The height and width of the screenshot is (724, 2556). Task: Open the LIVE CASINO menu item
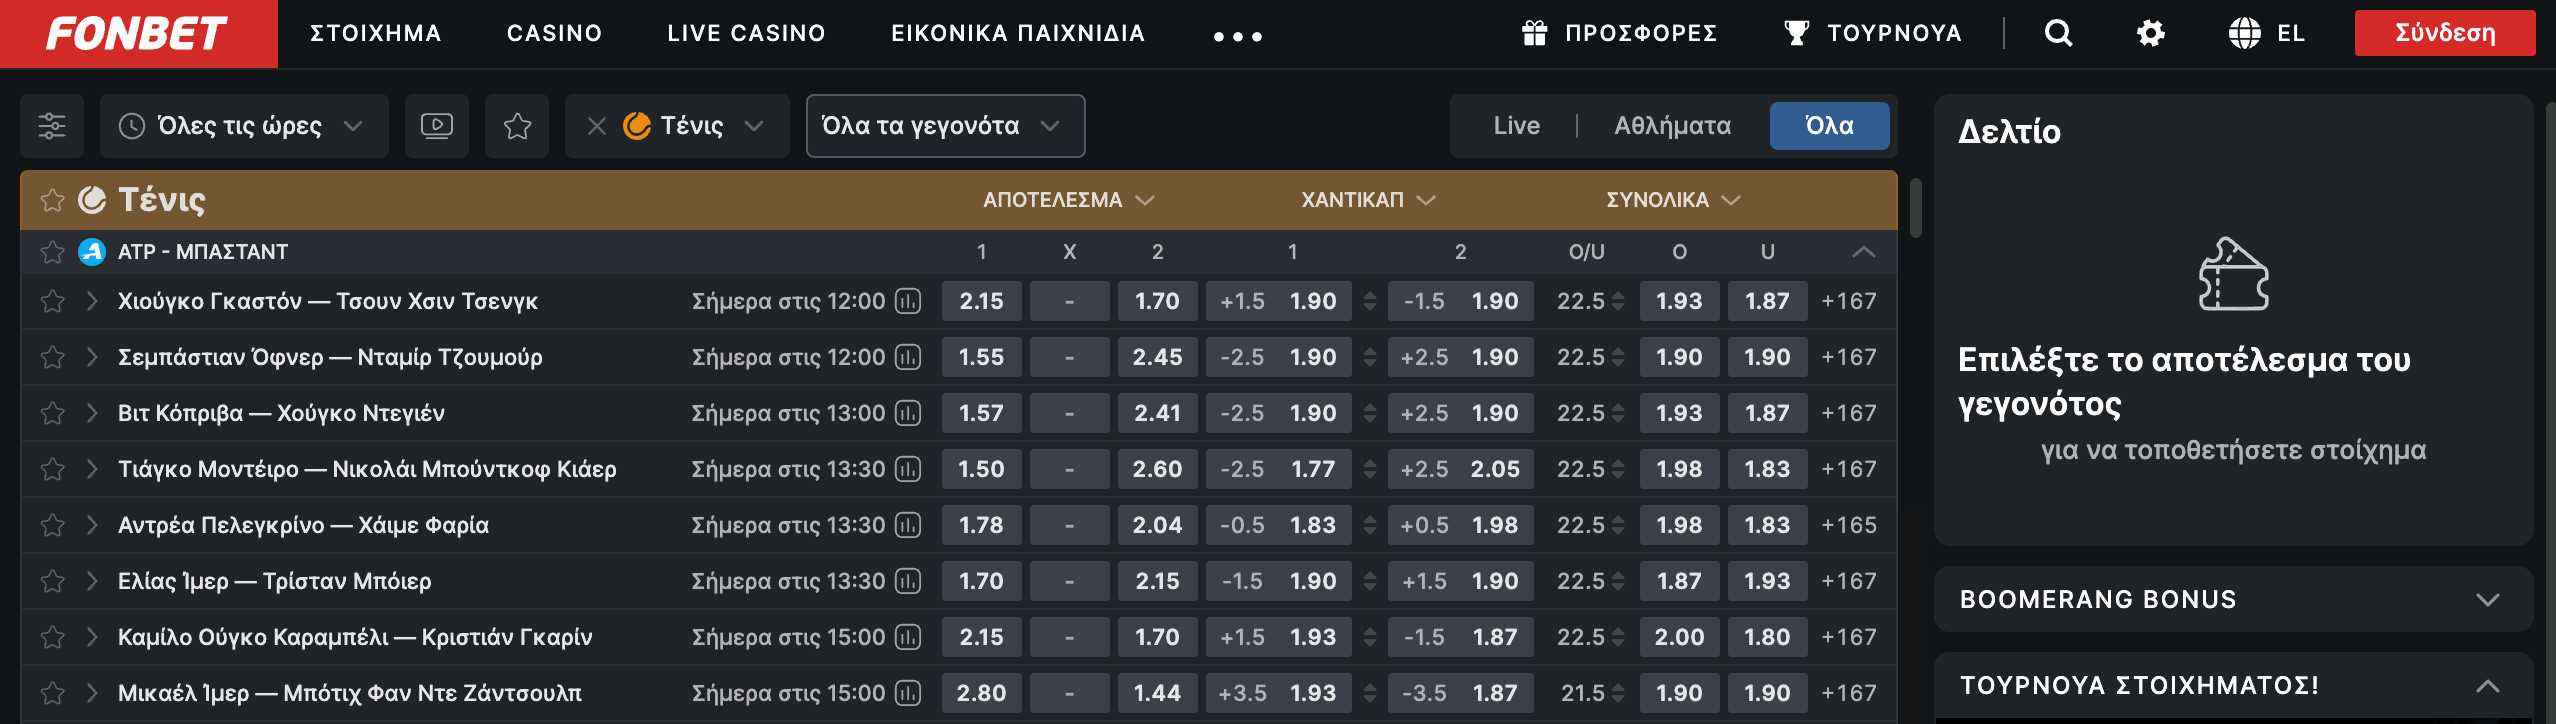click(746, 34)
